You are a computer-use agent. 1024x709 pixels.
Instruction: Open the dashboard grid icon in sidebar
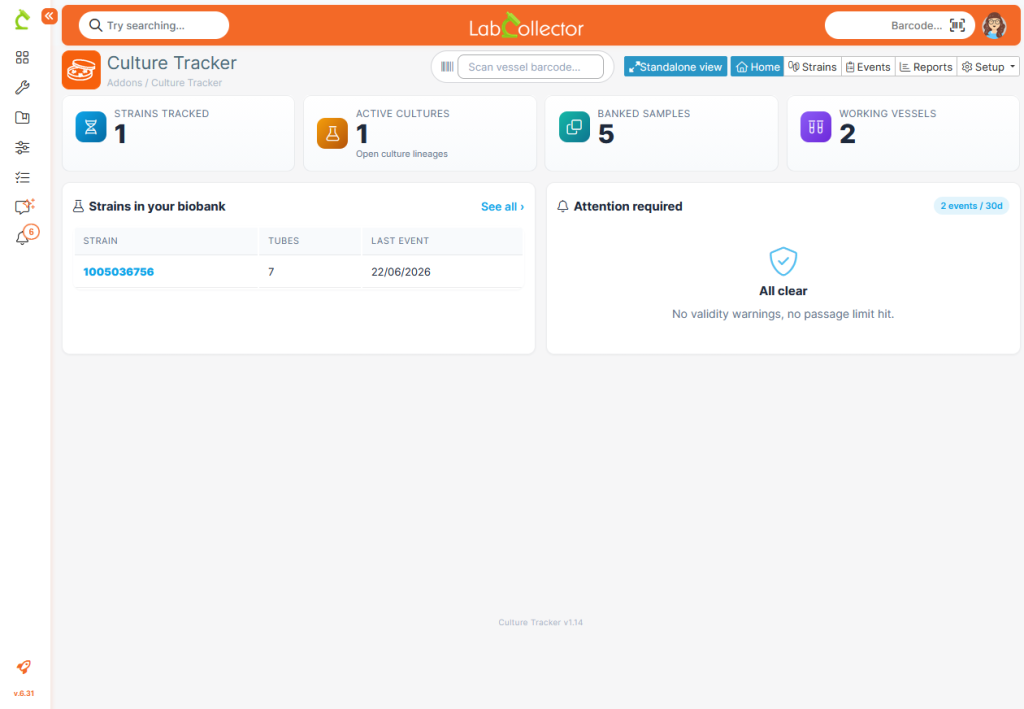click(22, 57)
